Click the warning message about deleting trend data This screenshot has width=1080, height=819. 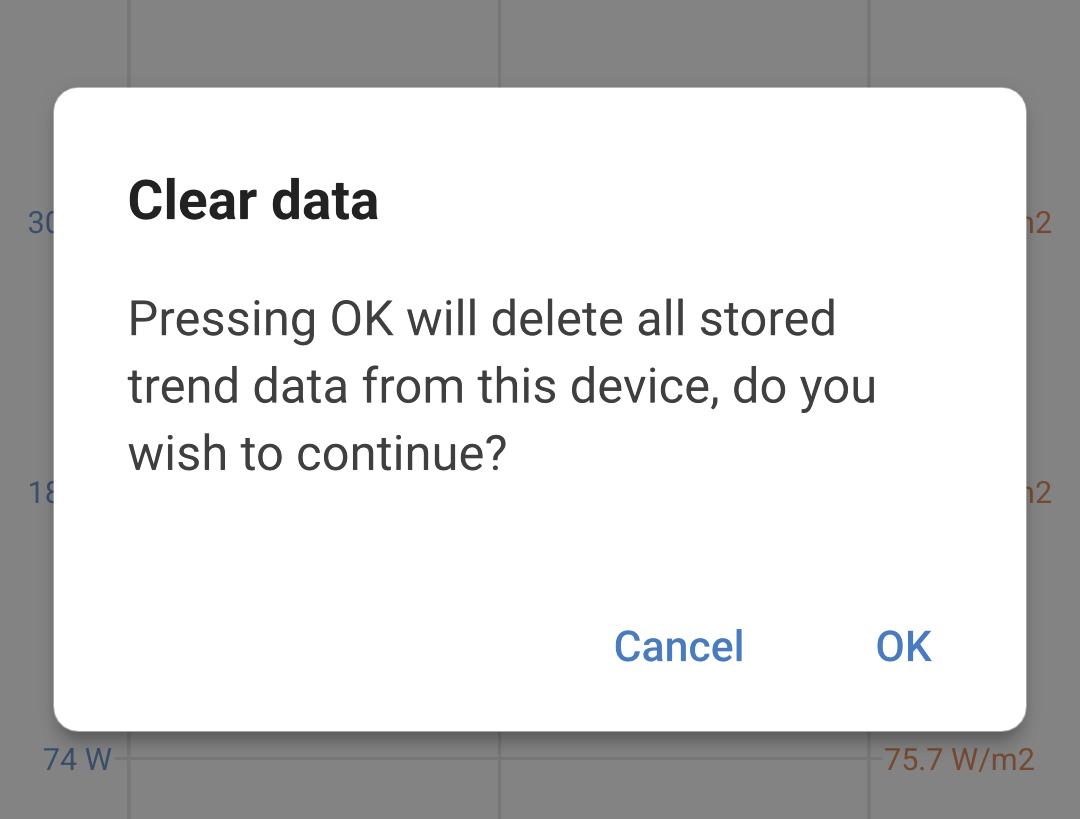tap(502, 385)
